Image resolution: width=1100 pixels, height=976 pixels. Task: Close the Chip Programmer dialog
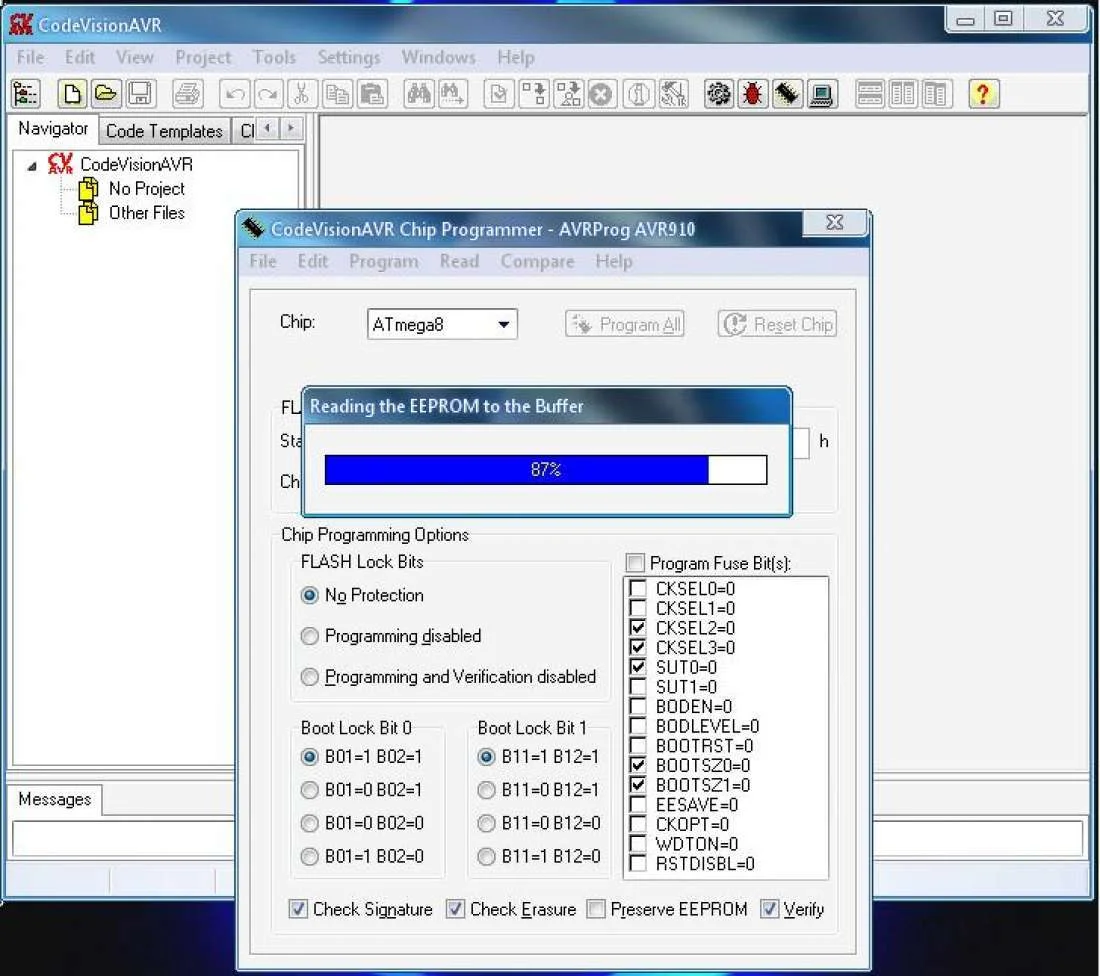[835, 222]
